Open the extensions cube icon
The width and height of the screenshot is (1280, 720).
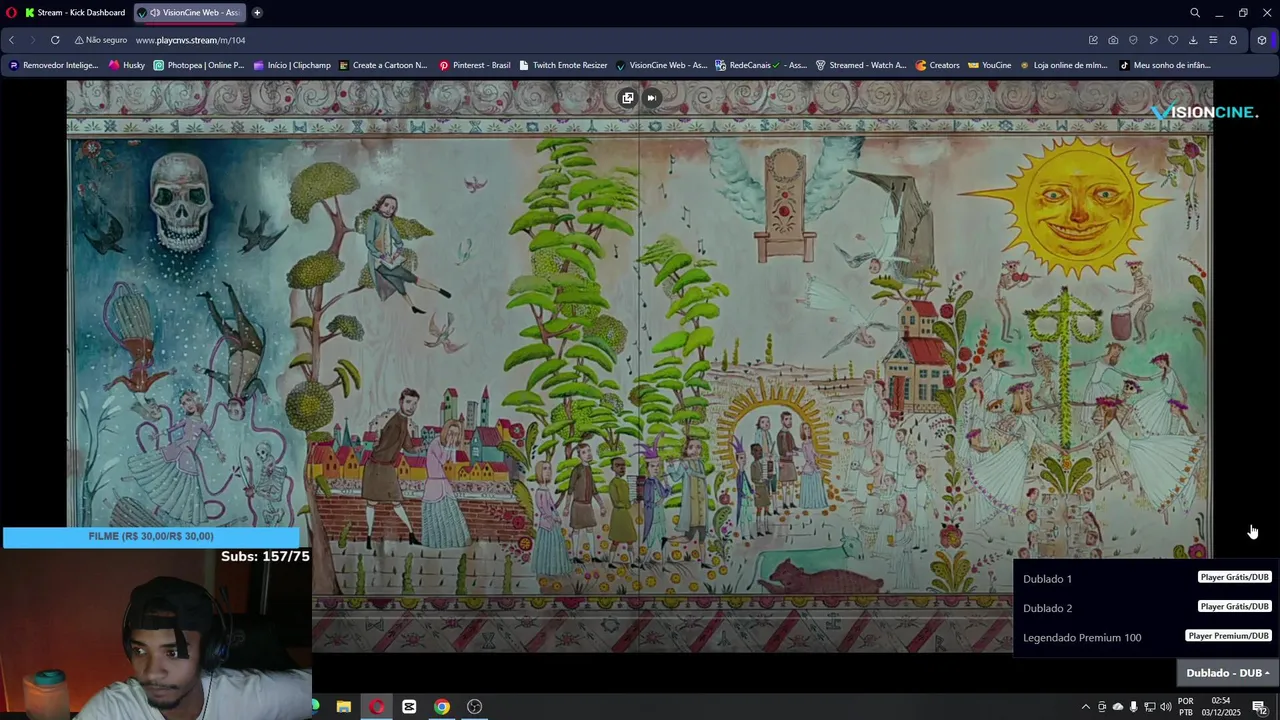coord(1262,40)
